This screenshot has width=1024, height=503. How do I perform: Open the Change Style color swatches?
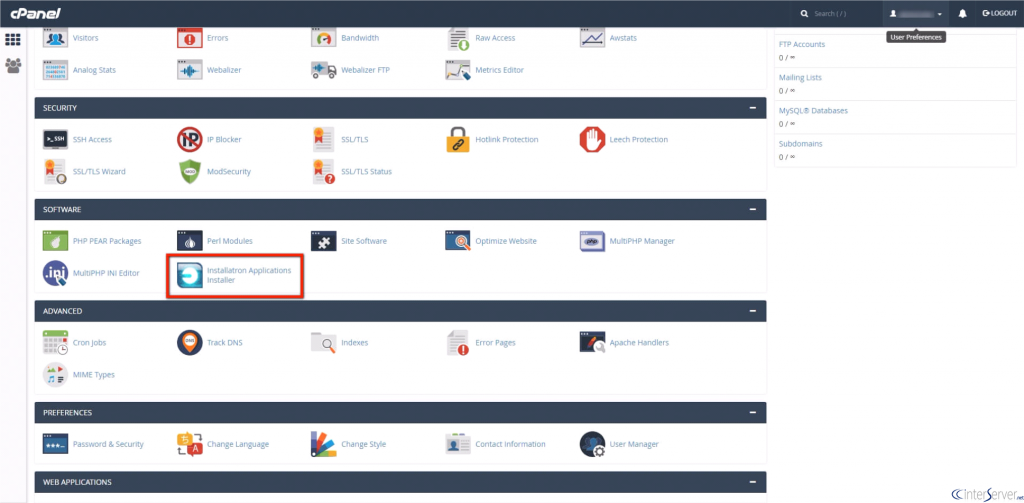click(x=323, y=444)
